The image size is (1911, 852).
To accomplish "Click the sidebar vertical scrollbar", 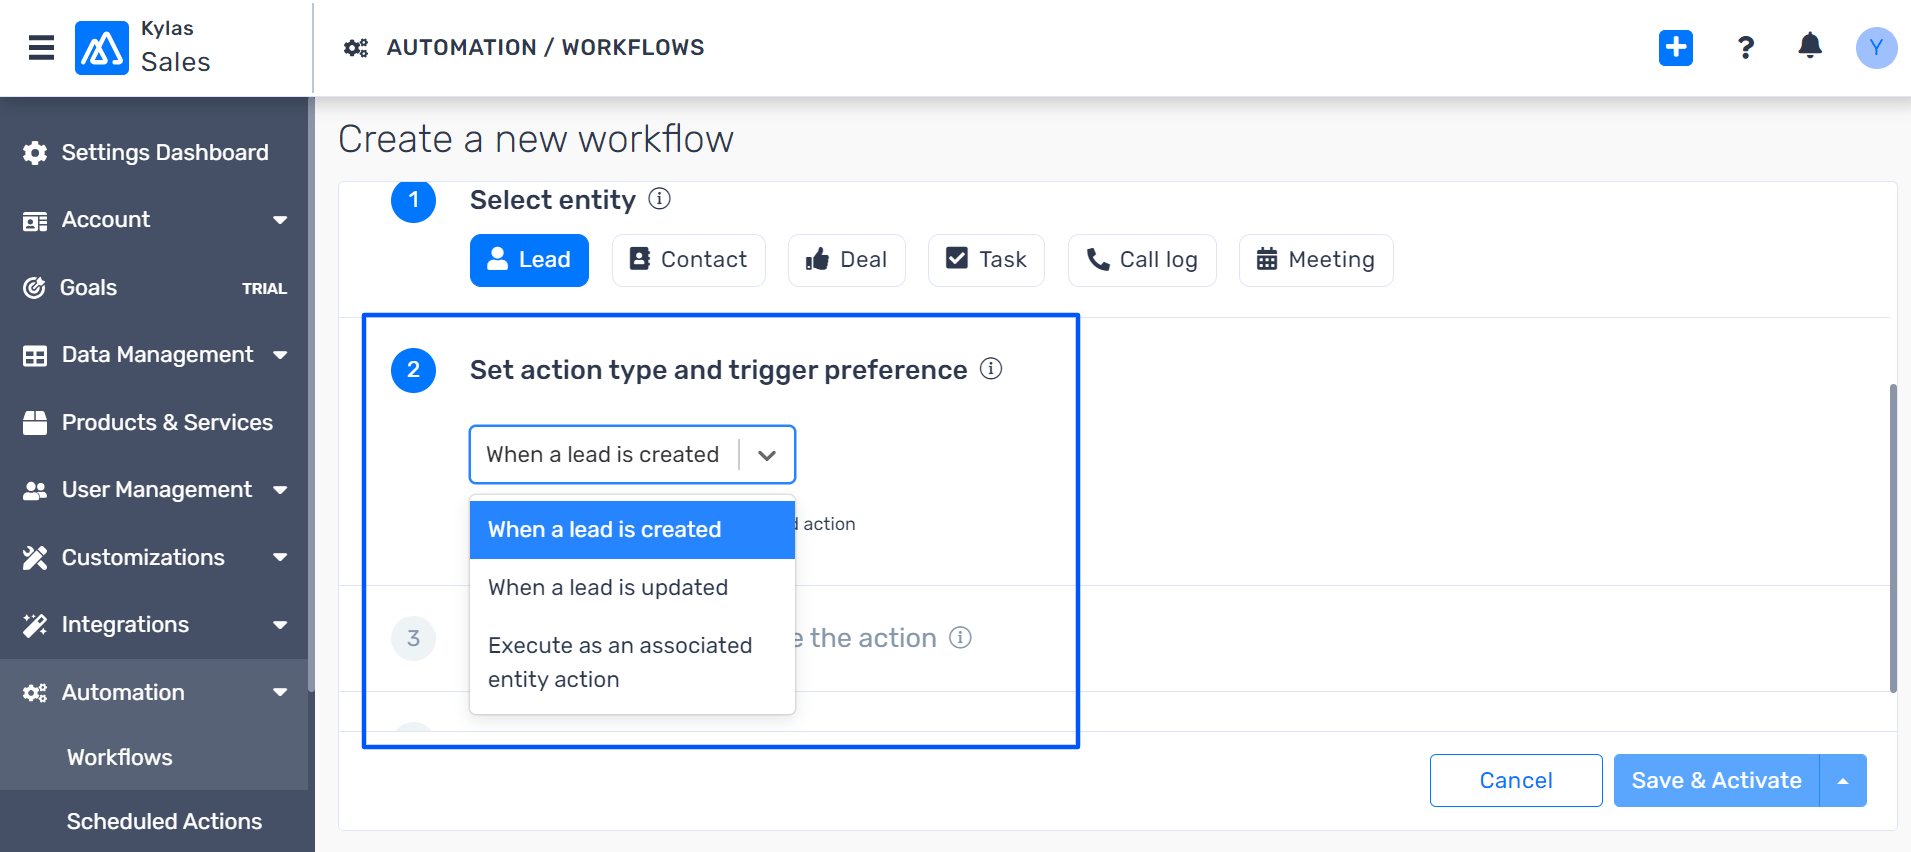I will (x=311, y=395).
